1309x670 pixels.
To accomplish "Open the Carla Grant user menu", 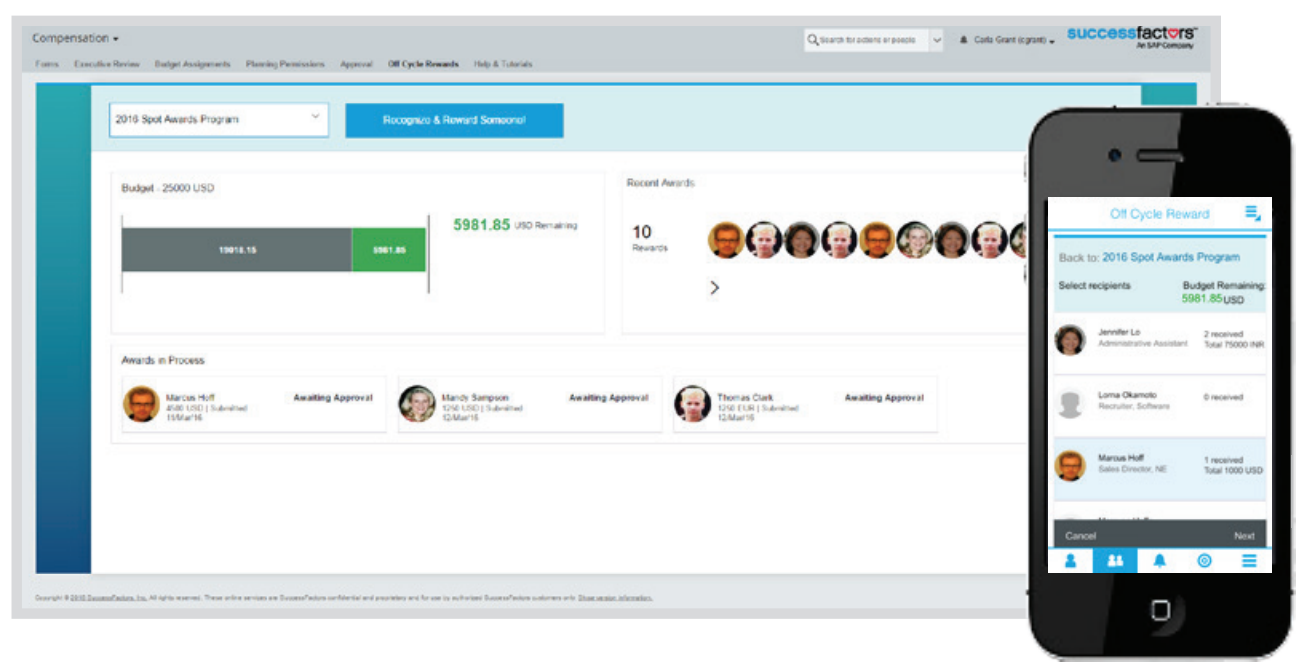I will pyautogui.click(x=1007, y=41).
